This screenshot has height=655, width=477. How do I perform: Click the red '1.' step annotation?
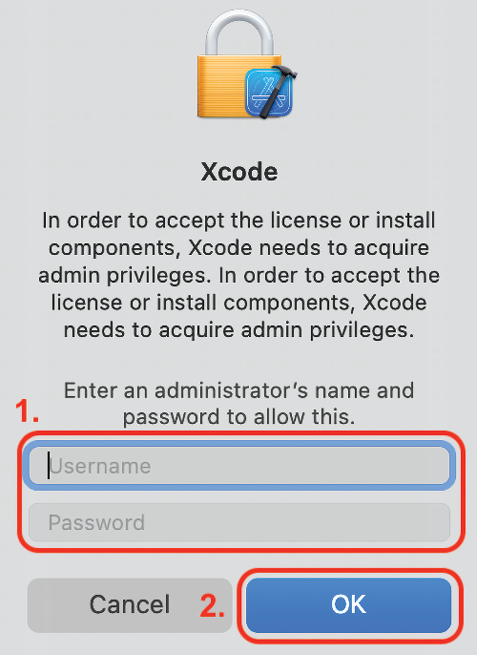tap(27, 411)
